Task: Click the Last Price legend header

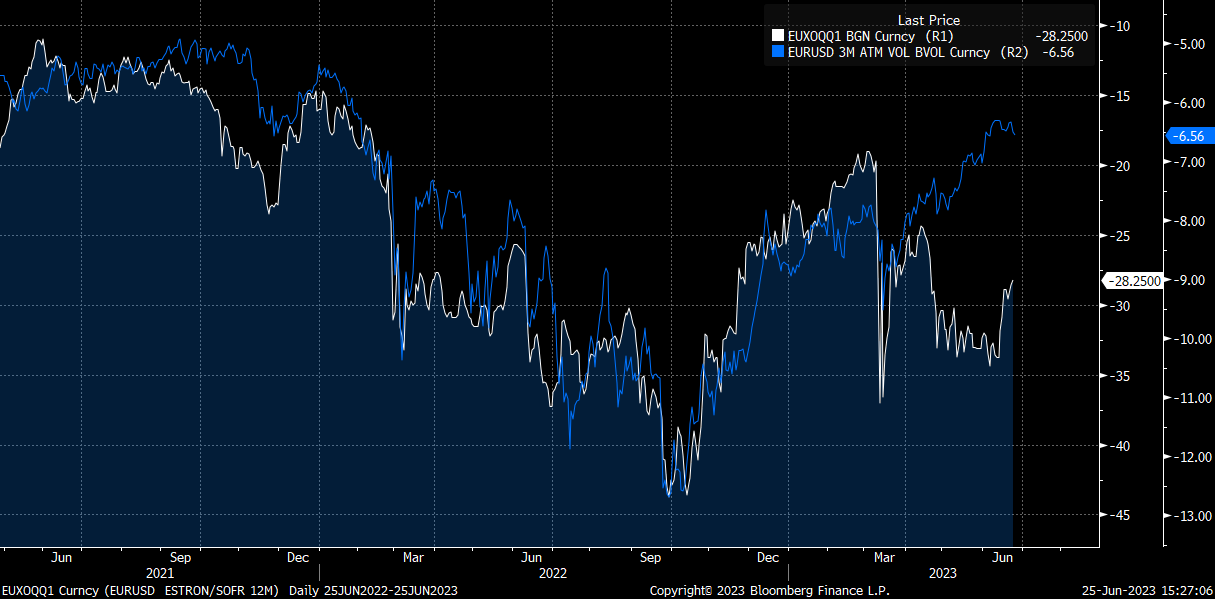Action: click(928, 19)
